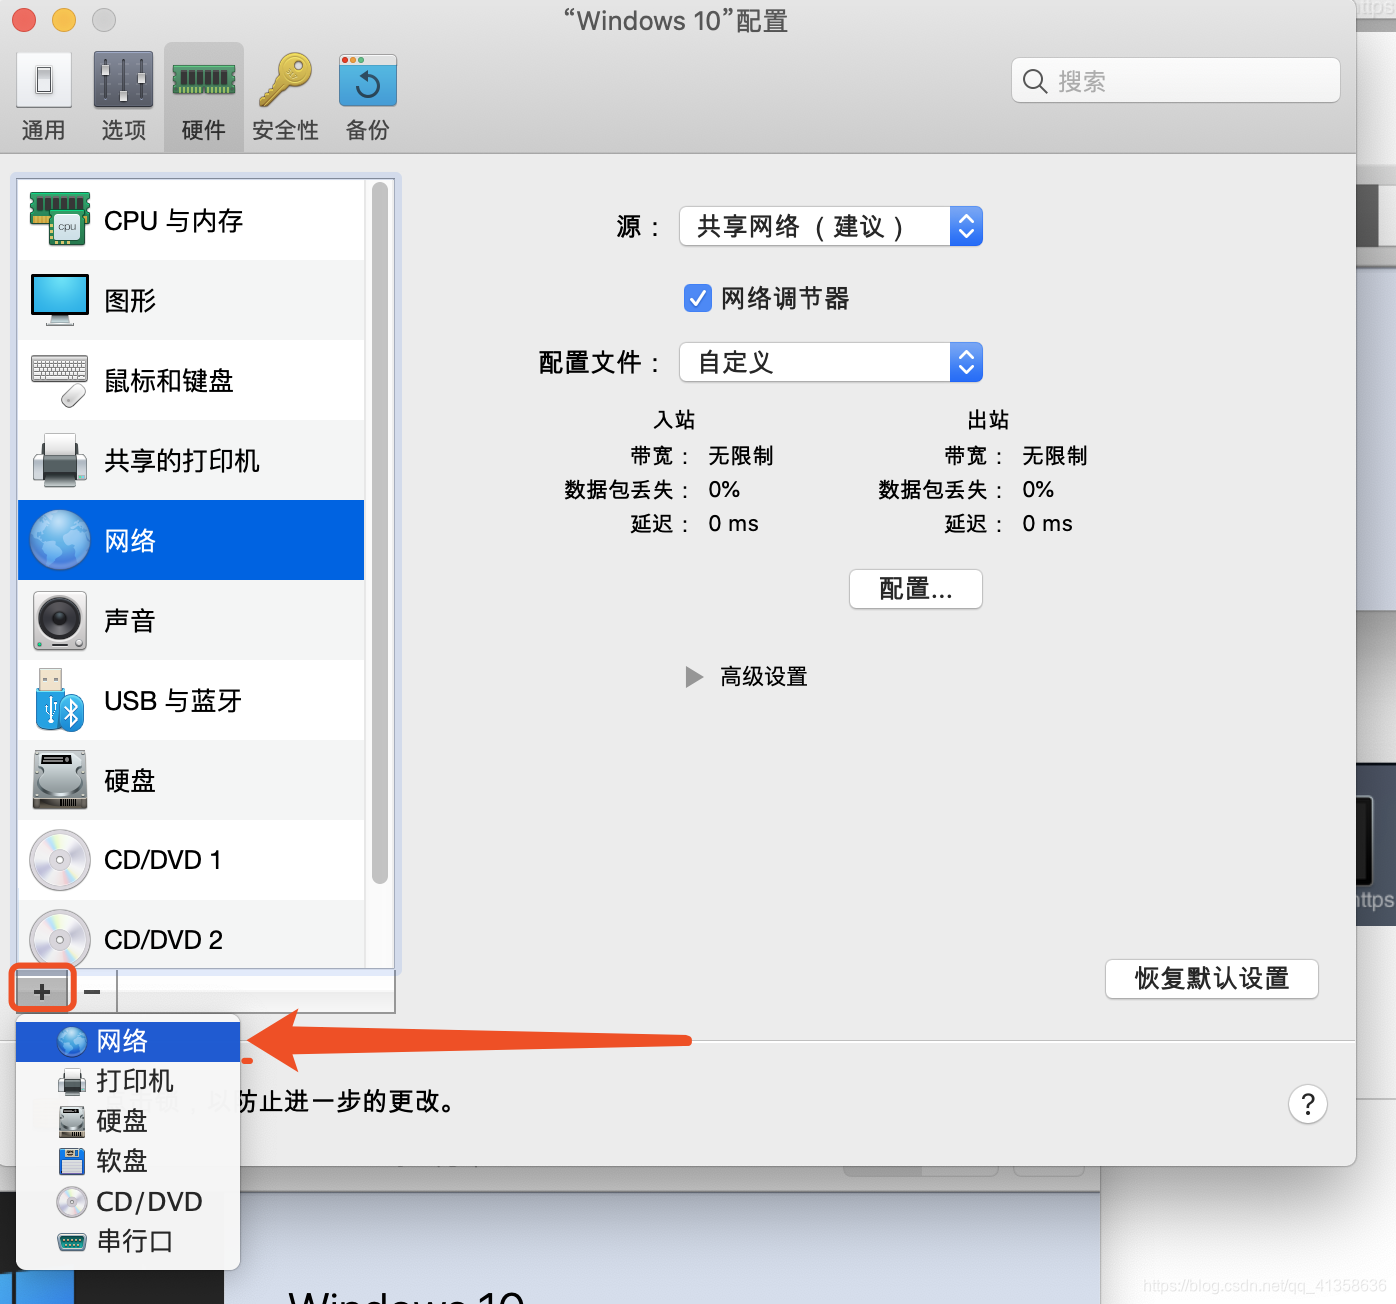Choose CD/DVD from the add-device menu
1396x1304 pixels.
pos(128,1201)
